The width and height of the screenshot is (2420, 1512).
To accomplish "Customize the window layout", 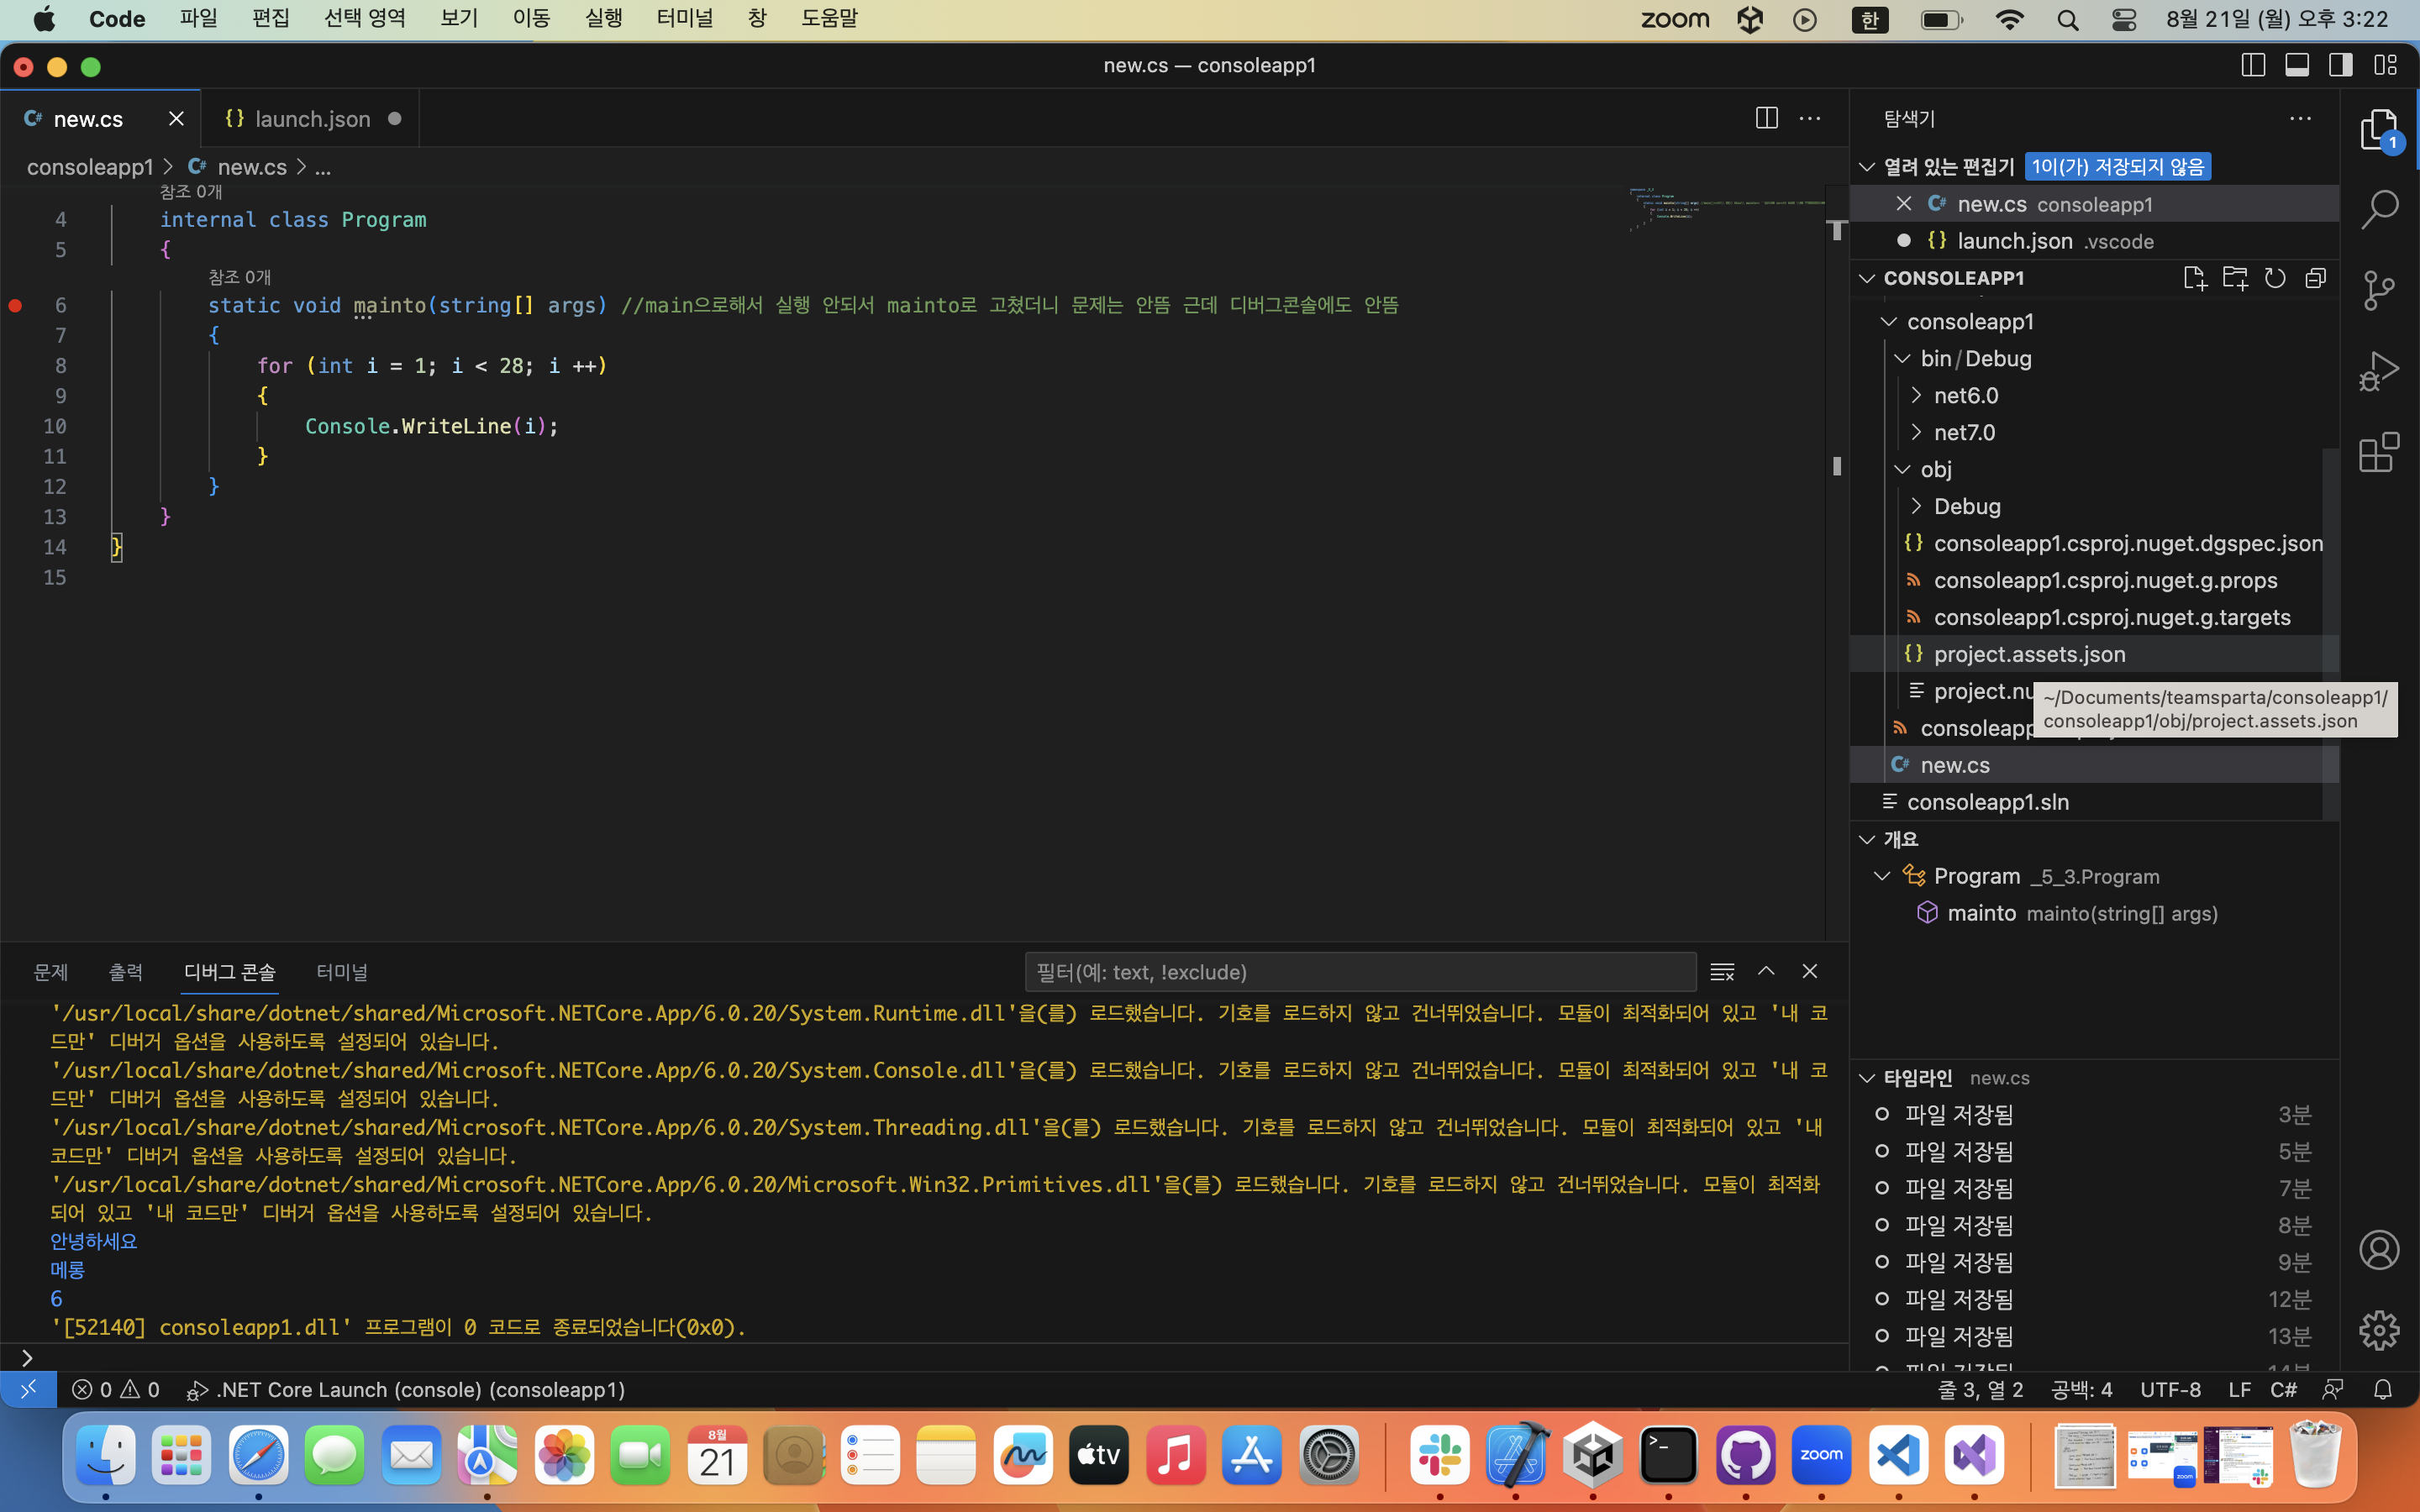I will click(2386, 65).
